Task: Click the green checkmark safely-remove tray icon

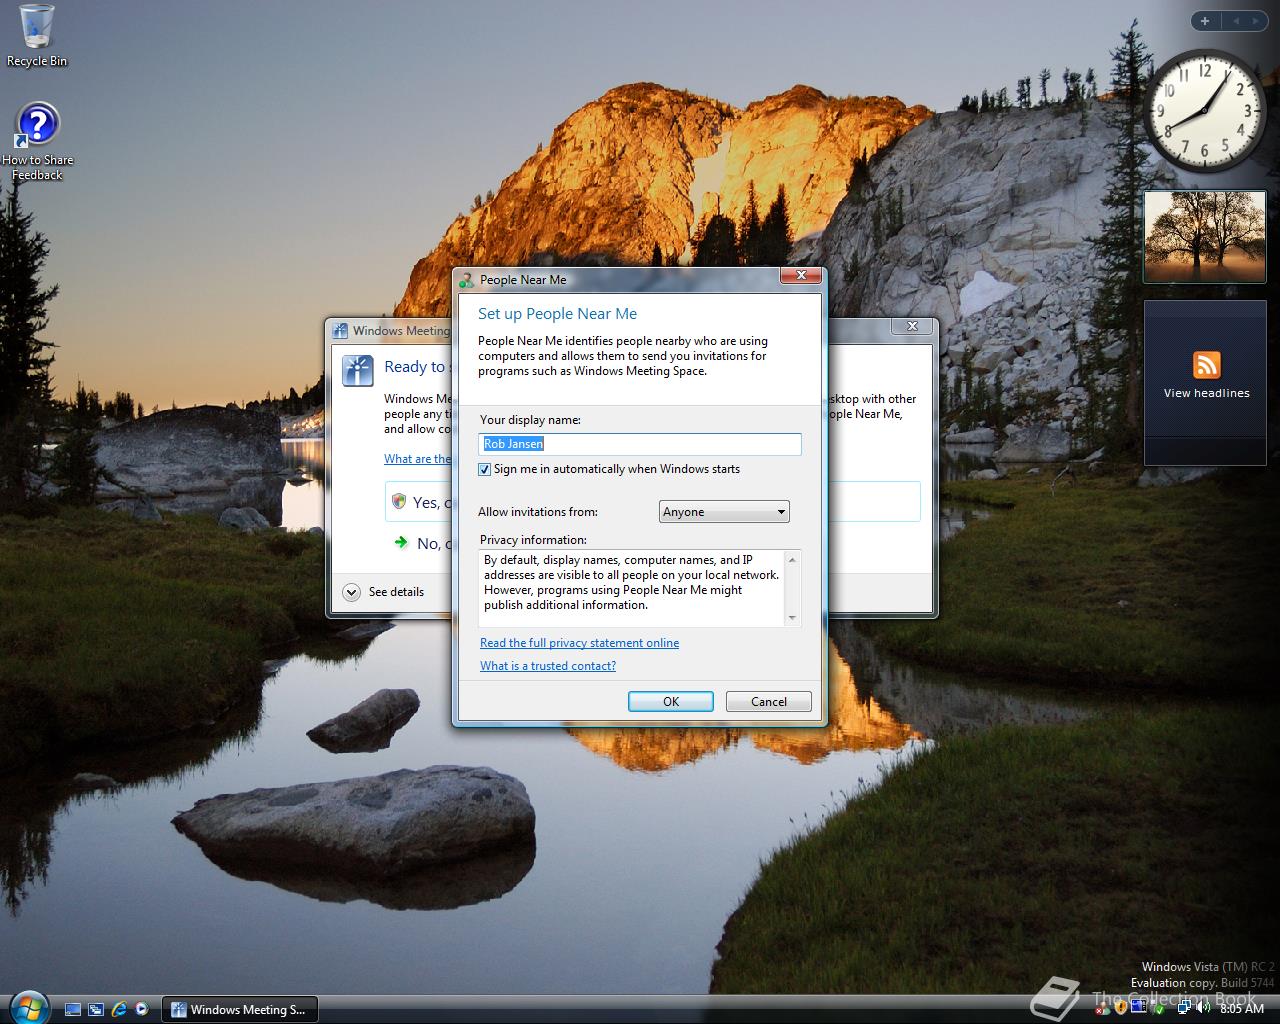Action: (x=1158, y=1008)
